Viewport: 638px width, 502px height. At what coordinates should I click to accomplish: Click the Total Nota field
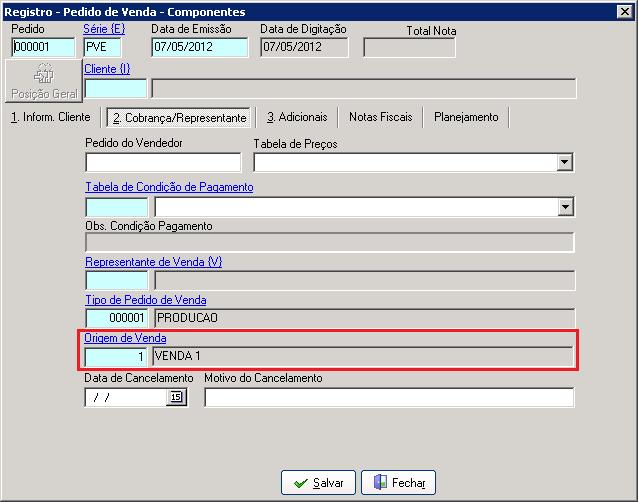409,48
